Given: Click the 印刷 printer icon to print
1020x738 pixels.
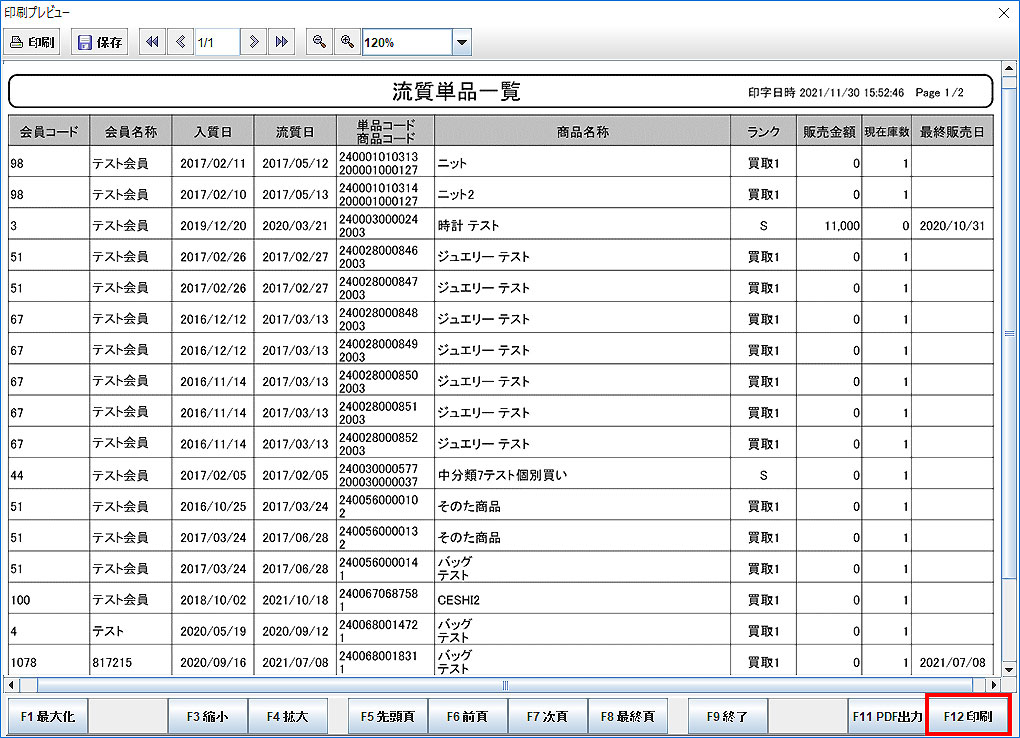Looking at the screenshot, I should coord(31,41).
